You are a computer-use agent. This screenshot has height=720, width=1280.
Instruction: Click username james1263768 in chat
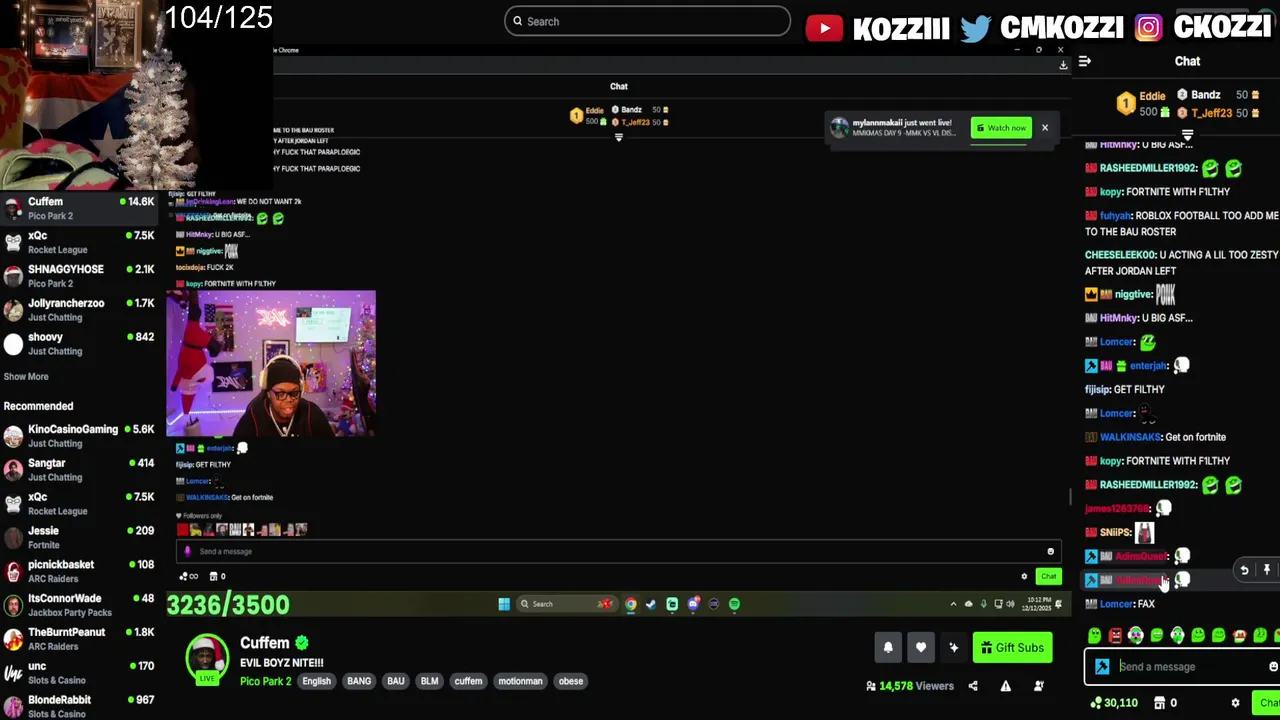[x=1117, y=508]
